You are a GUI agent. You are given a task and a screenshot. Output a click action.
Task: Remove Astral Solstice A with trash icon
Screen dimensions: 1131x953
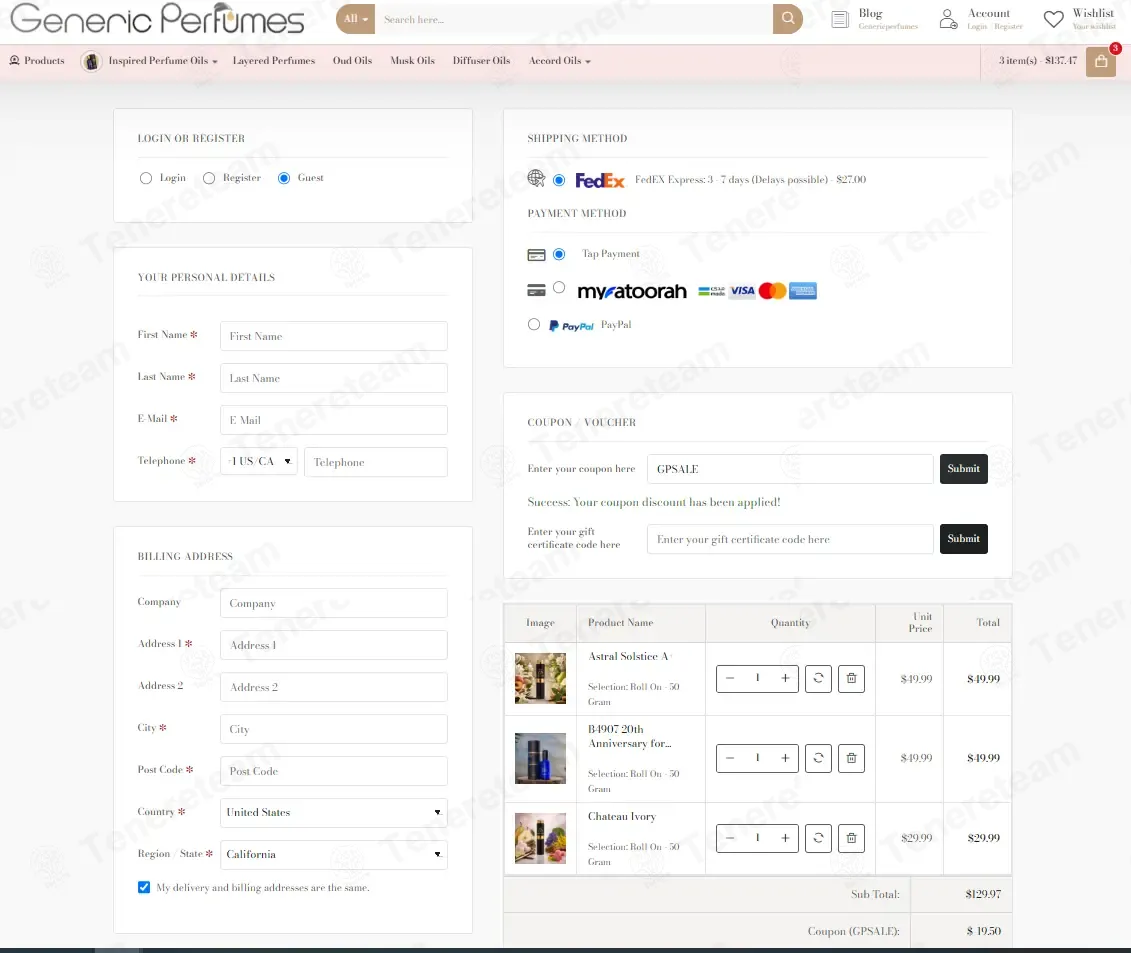[851, 678]
